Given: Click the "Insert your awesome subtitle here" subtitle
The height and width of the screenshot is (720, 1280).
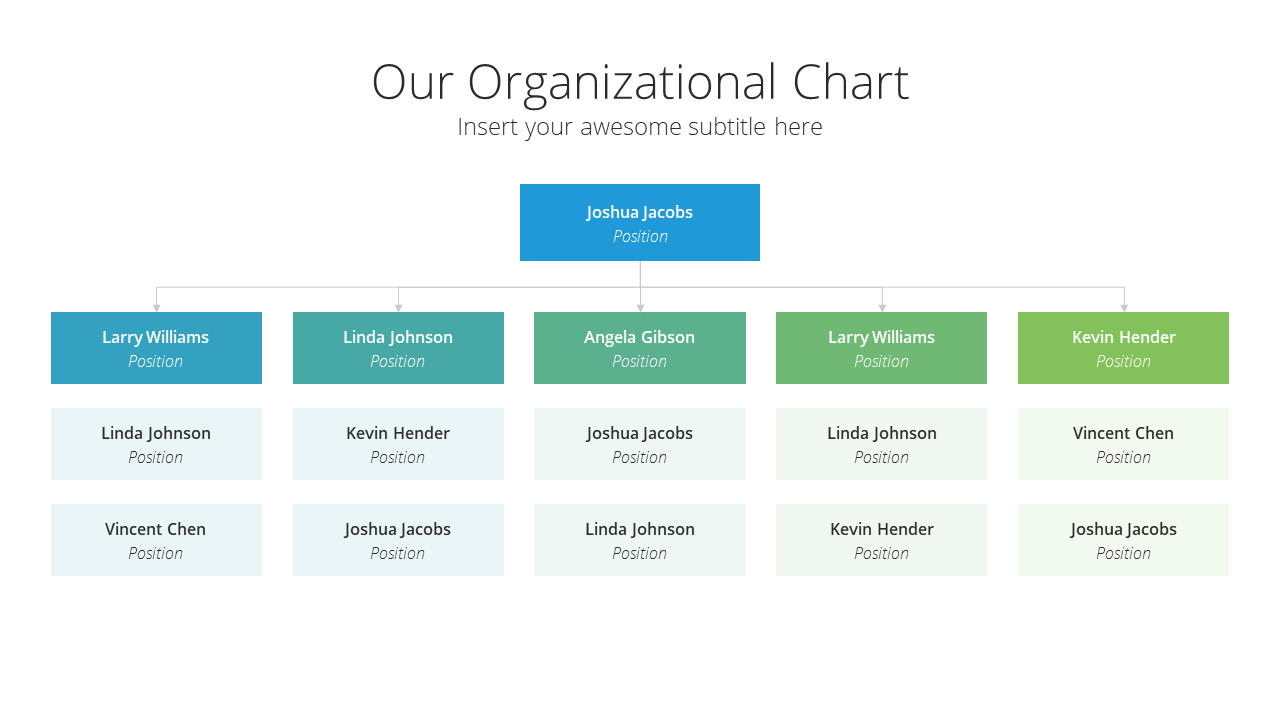Looking at the screenshot, I should (640, 127).
